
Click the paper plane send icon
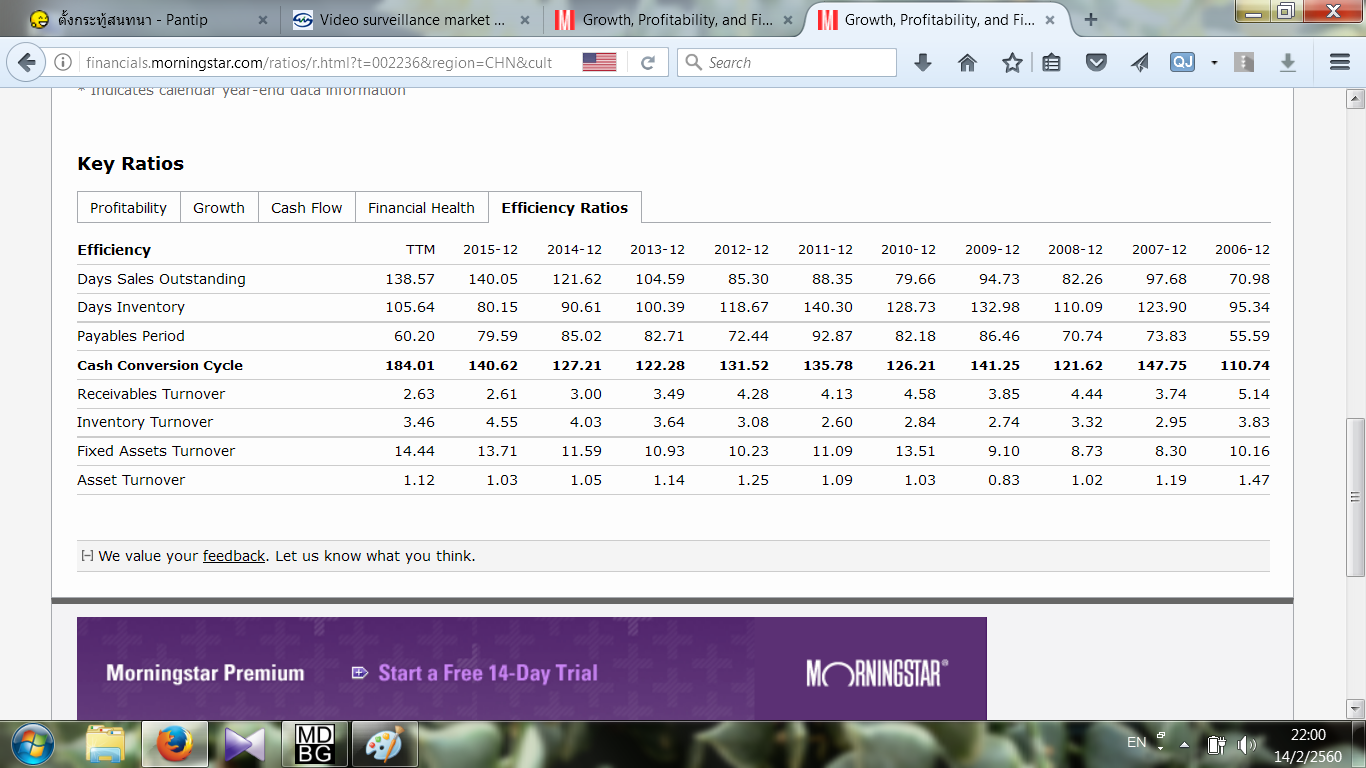(1140, 62)
